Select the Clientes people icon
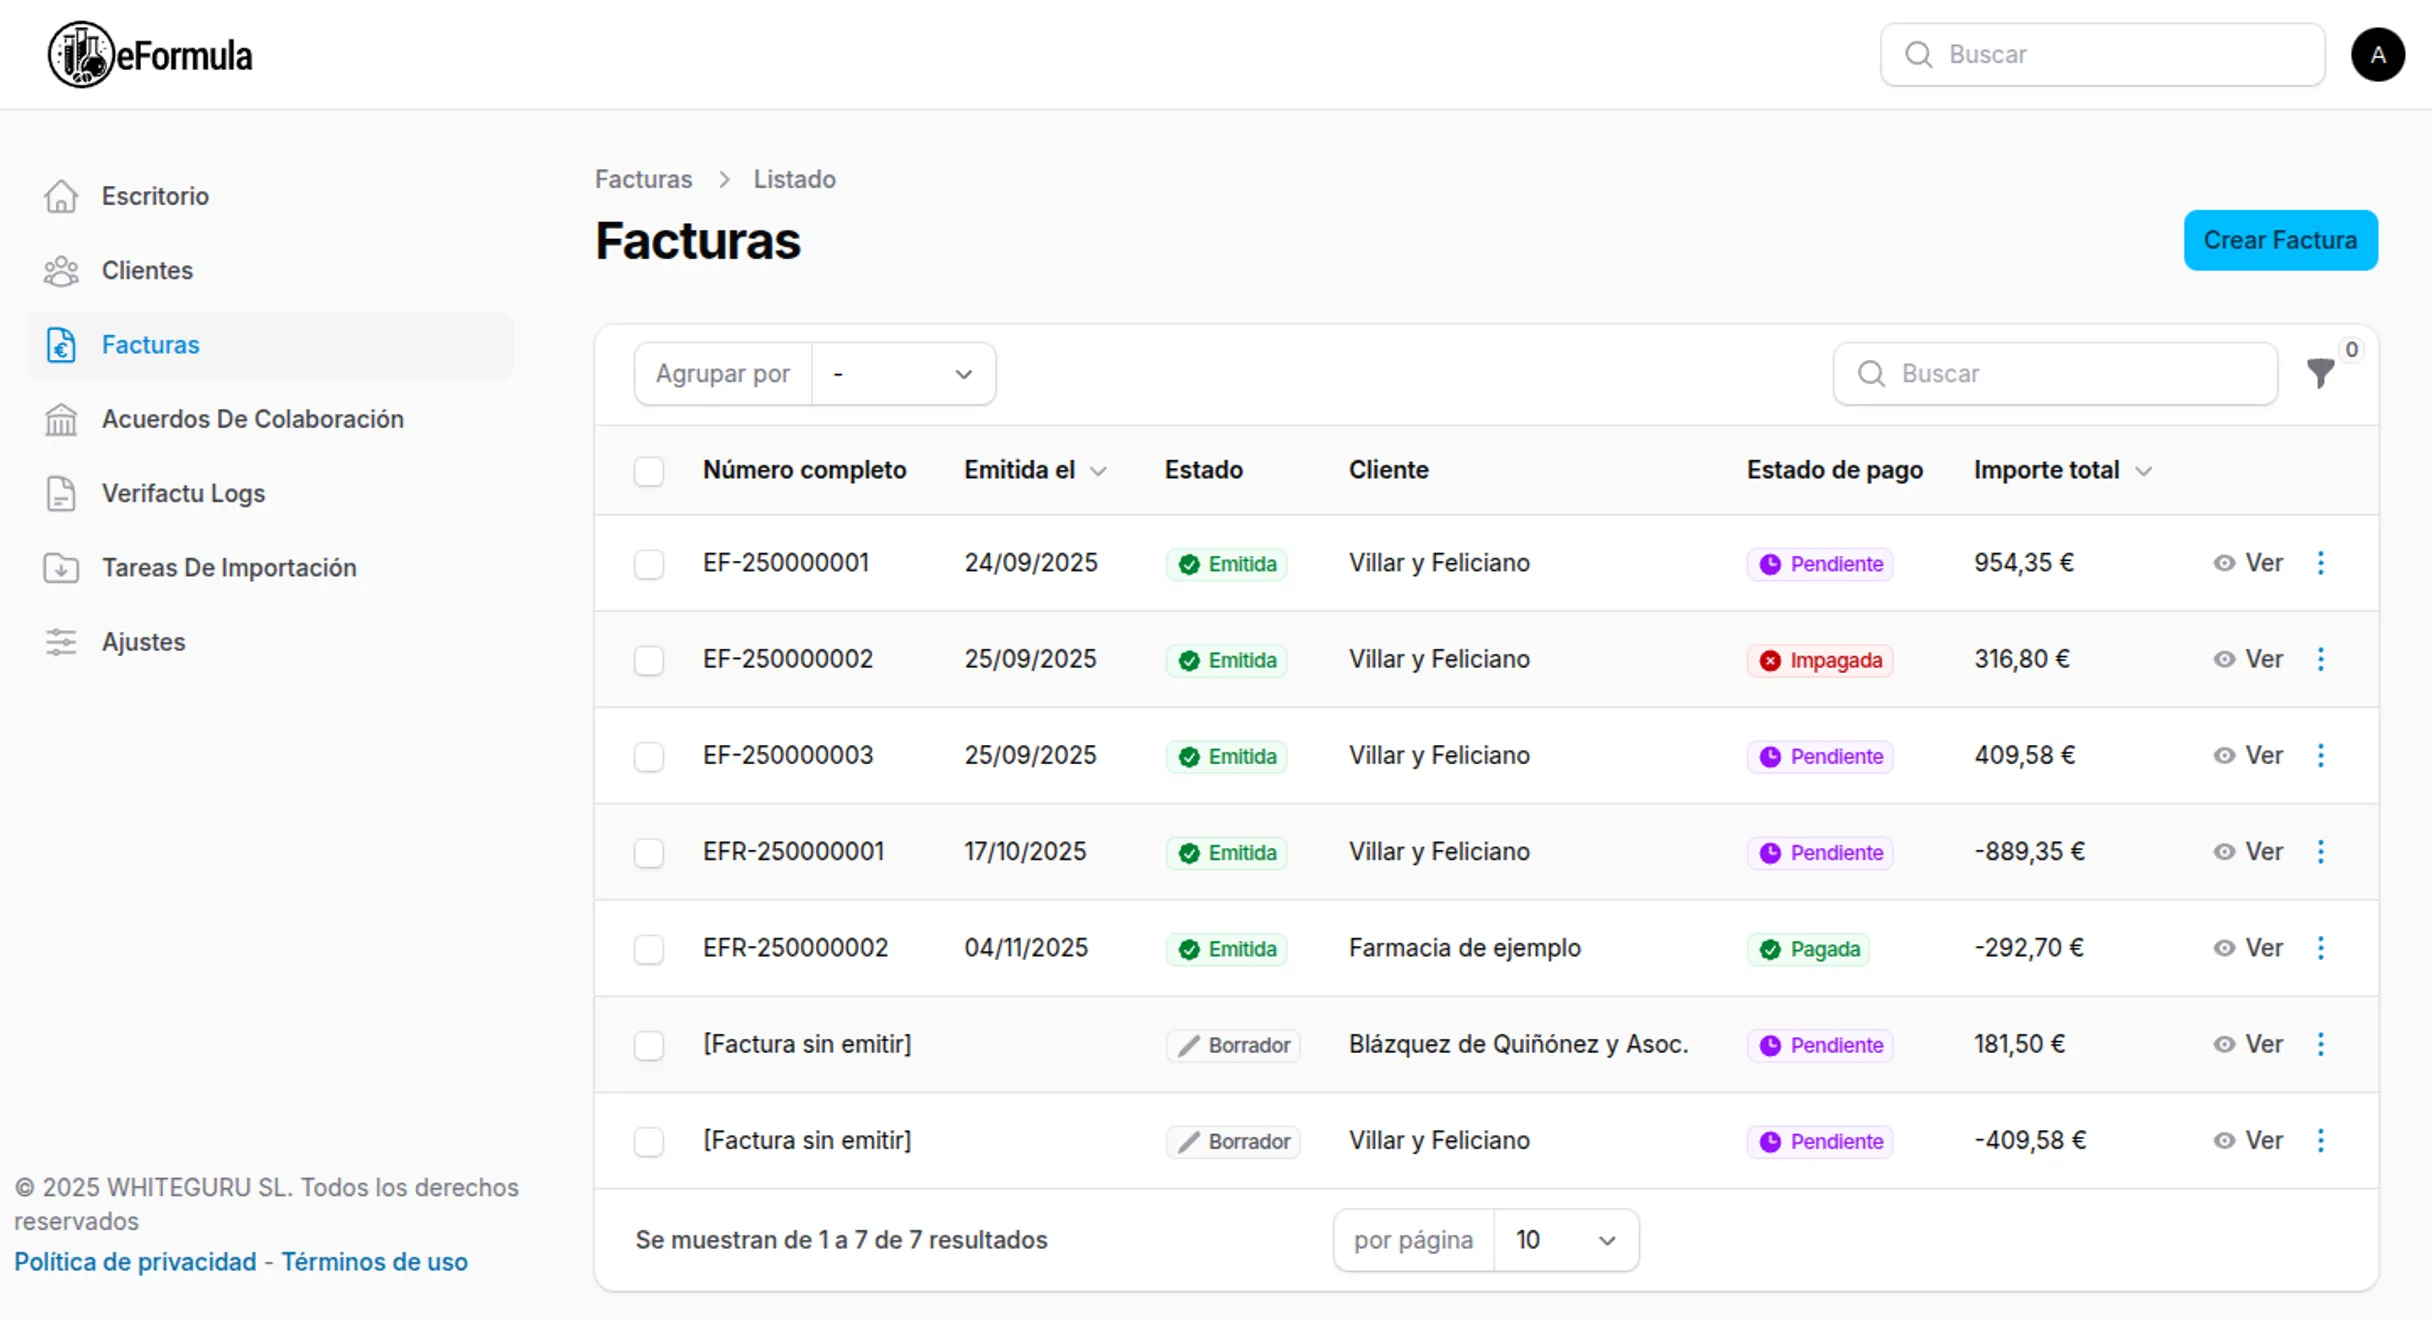This screenshot has height=1319, width=2432. [61, 270]
